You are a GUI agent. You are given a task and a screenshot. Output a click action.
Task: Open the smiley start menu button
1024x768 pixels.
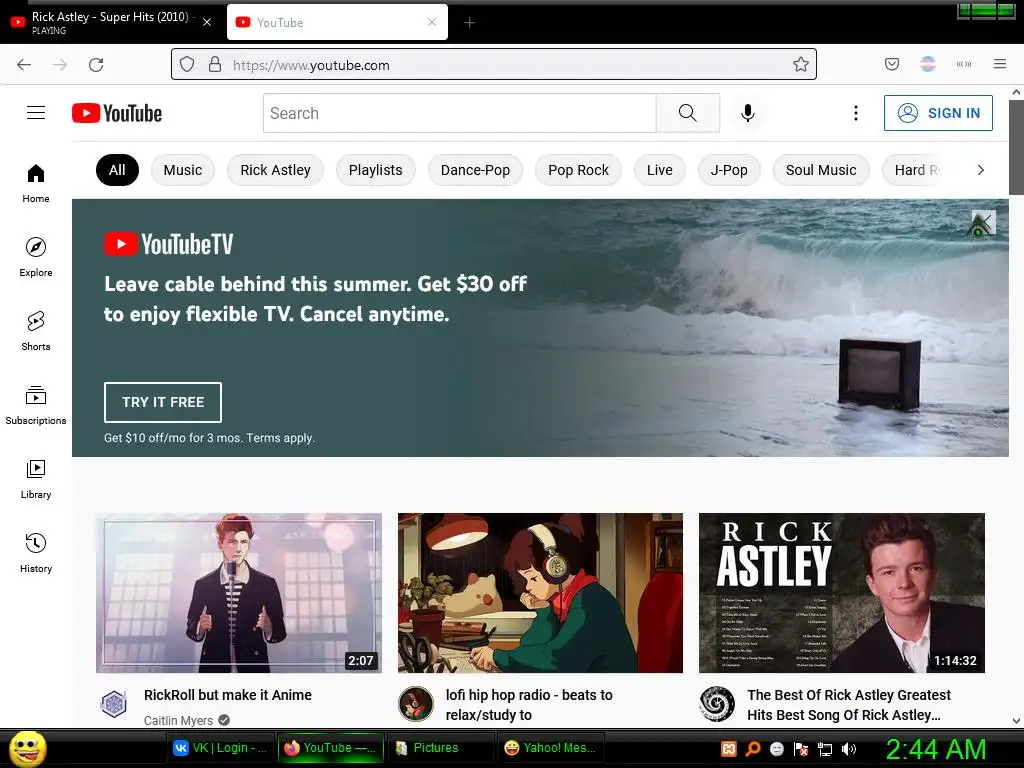click(27, 748)
